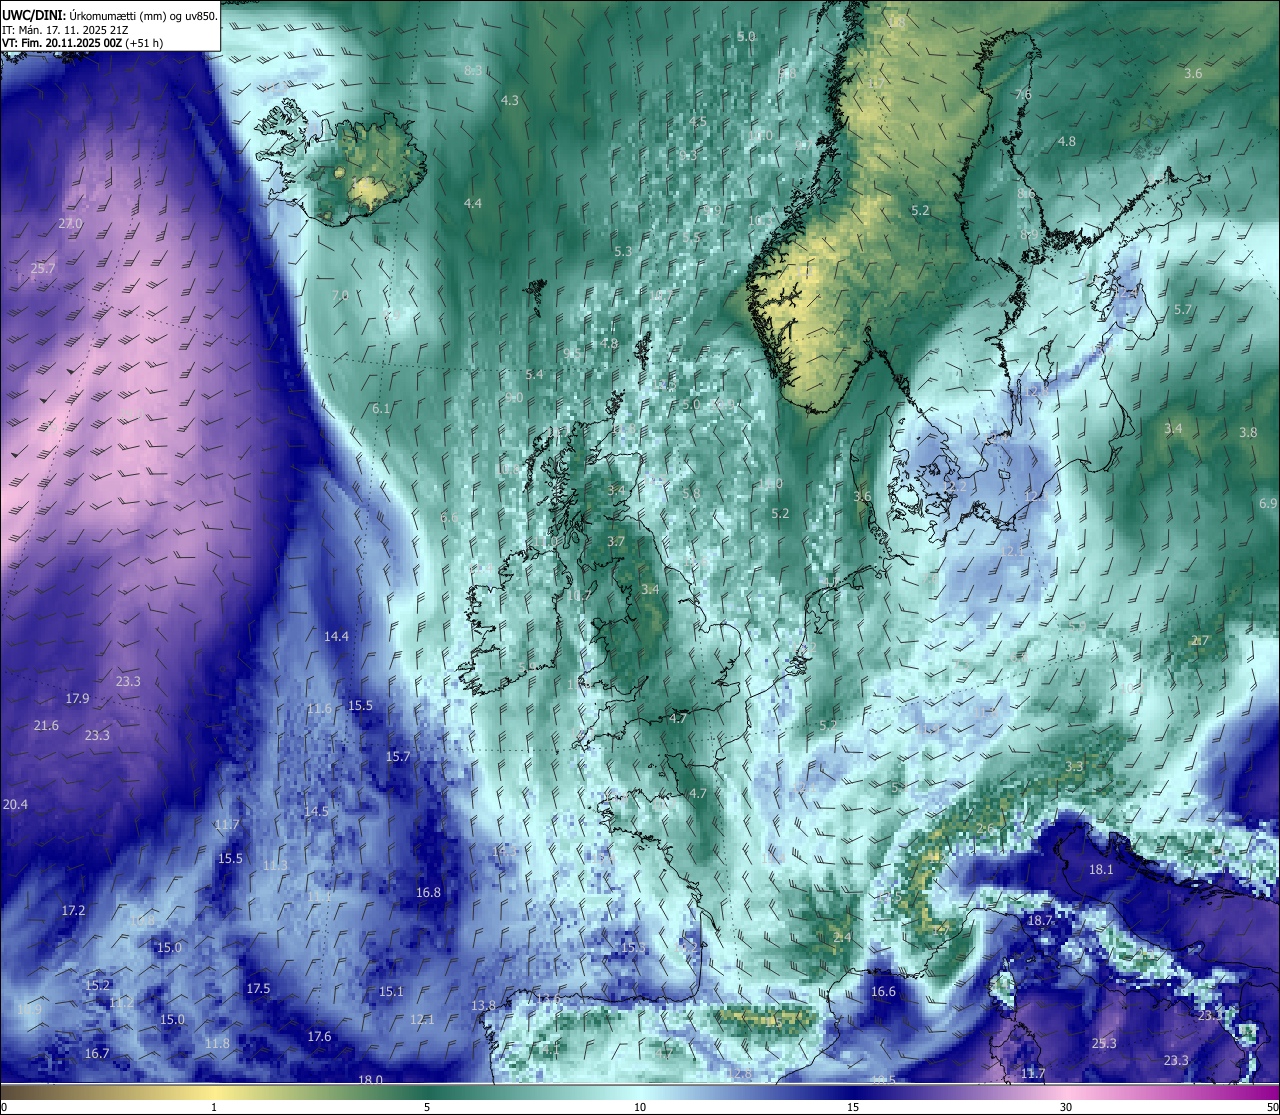Click the colorbar tick label 15
This screenshot has height=1115, width=1280.
coord(853,1107)
